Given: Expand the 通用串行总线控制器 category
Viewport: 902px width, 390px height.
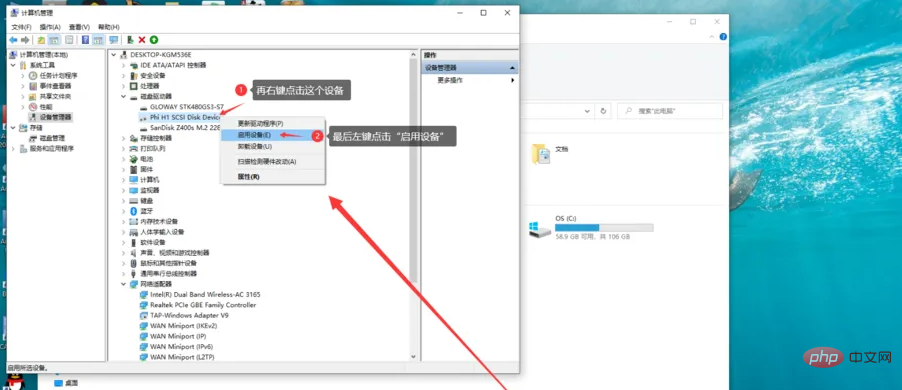Looking at the screenshot, I should click(123, 274).
